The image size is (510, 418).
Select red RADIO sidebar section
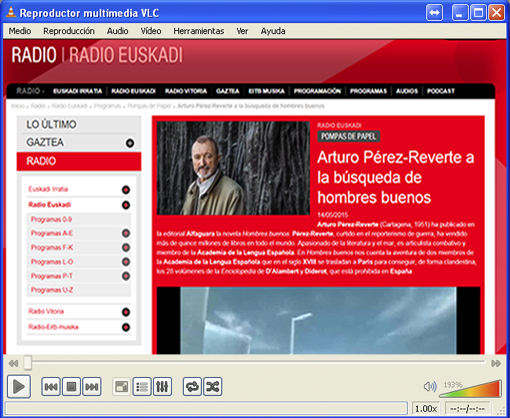coord(79,161)
